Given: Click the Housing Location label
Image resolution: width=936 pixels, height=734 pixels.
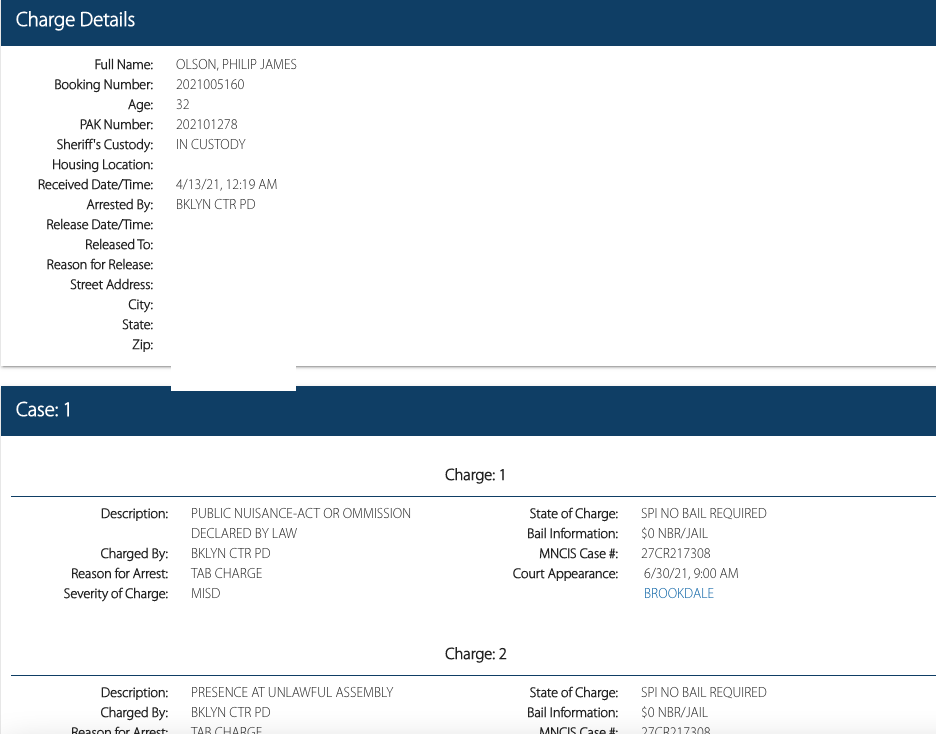Looking at the screenshot, I should (x=103, y=164).
